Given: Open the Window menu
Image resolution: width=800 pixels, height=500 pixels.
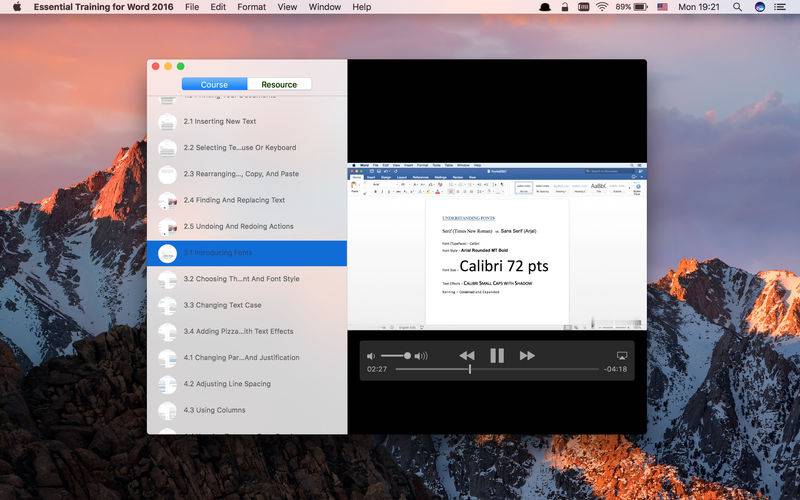Looking at the screenshot, I should tap(324, 7).
